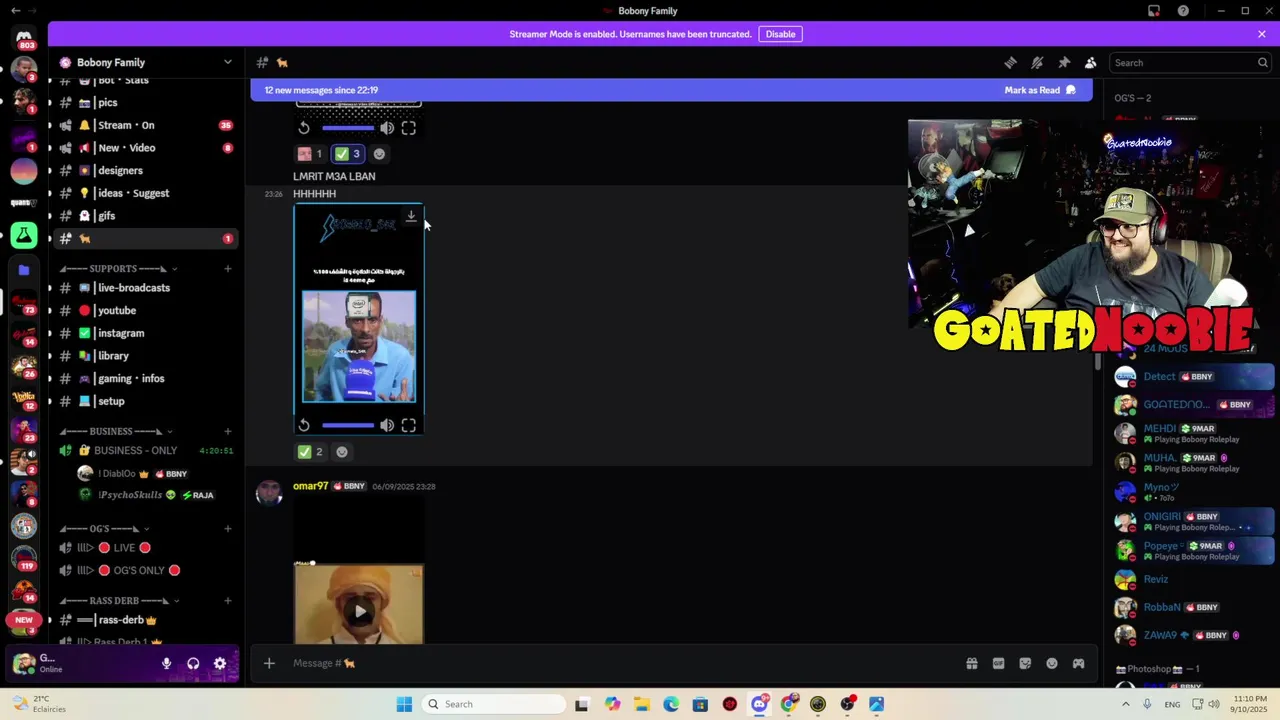Viewport: 1280px width, 720px height.
Task: Add a channel to the SUPPORTS category
Action: (x=228, y=268)
